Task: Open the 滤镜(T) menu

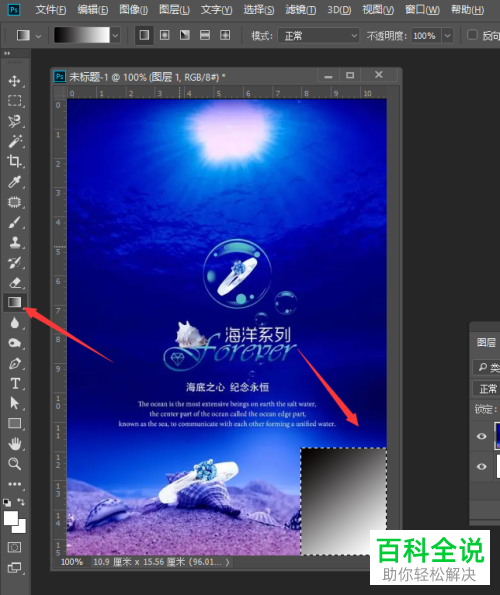Action: (301, 9)
